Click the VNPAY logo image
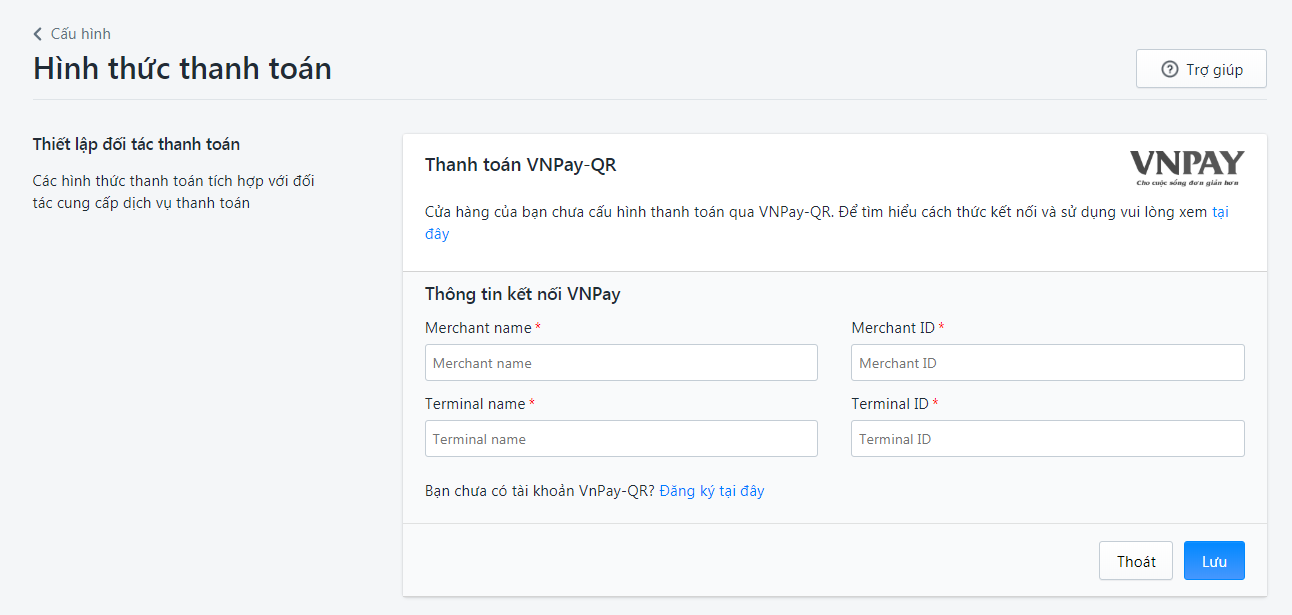 [x=1187, y=168]
